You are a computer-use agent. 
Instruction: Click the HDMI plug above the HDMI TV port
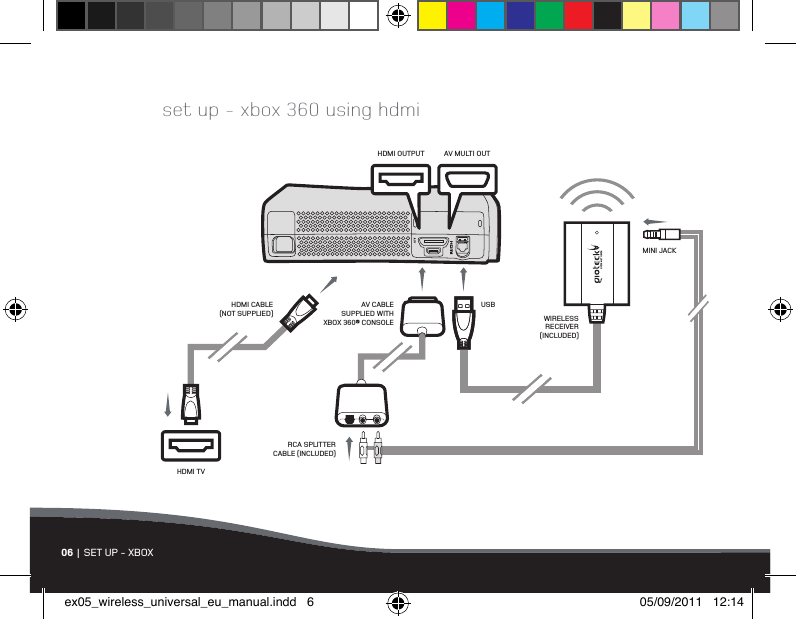[191, 404]
